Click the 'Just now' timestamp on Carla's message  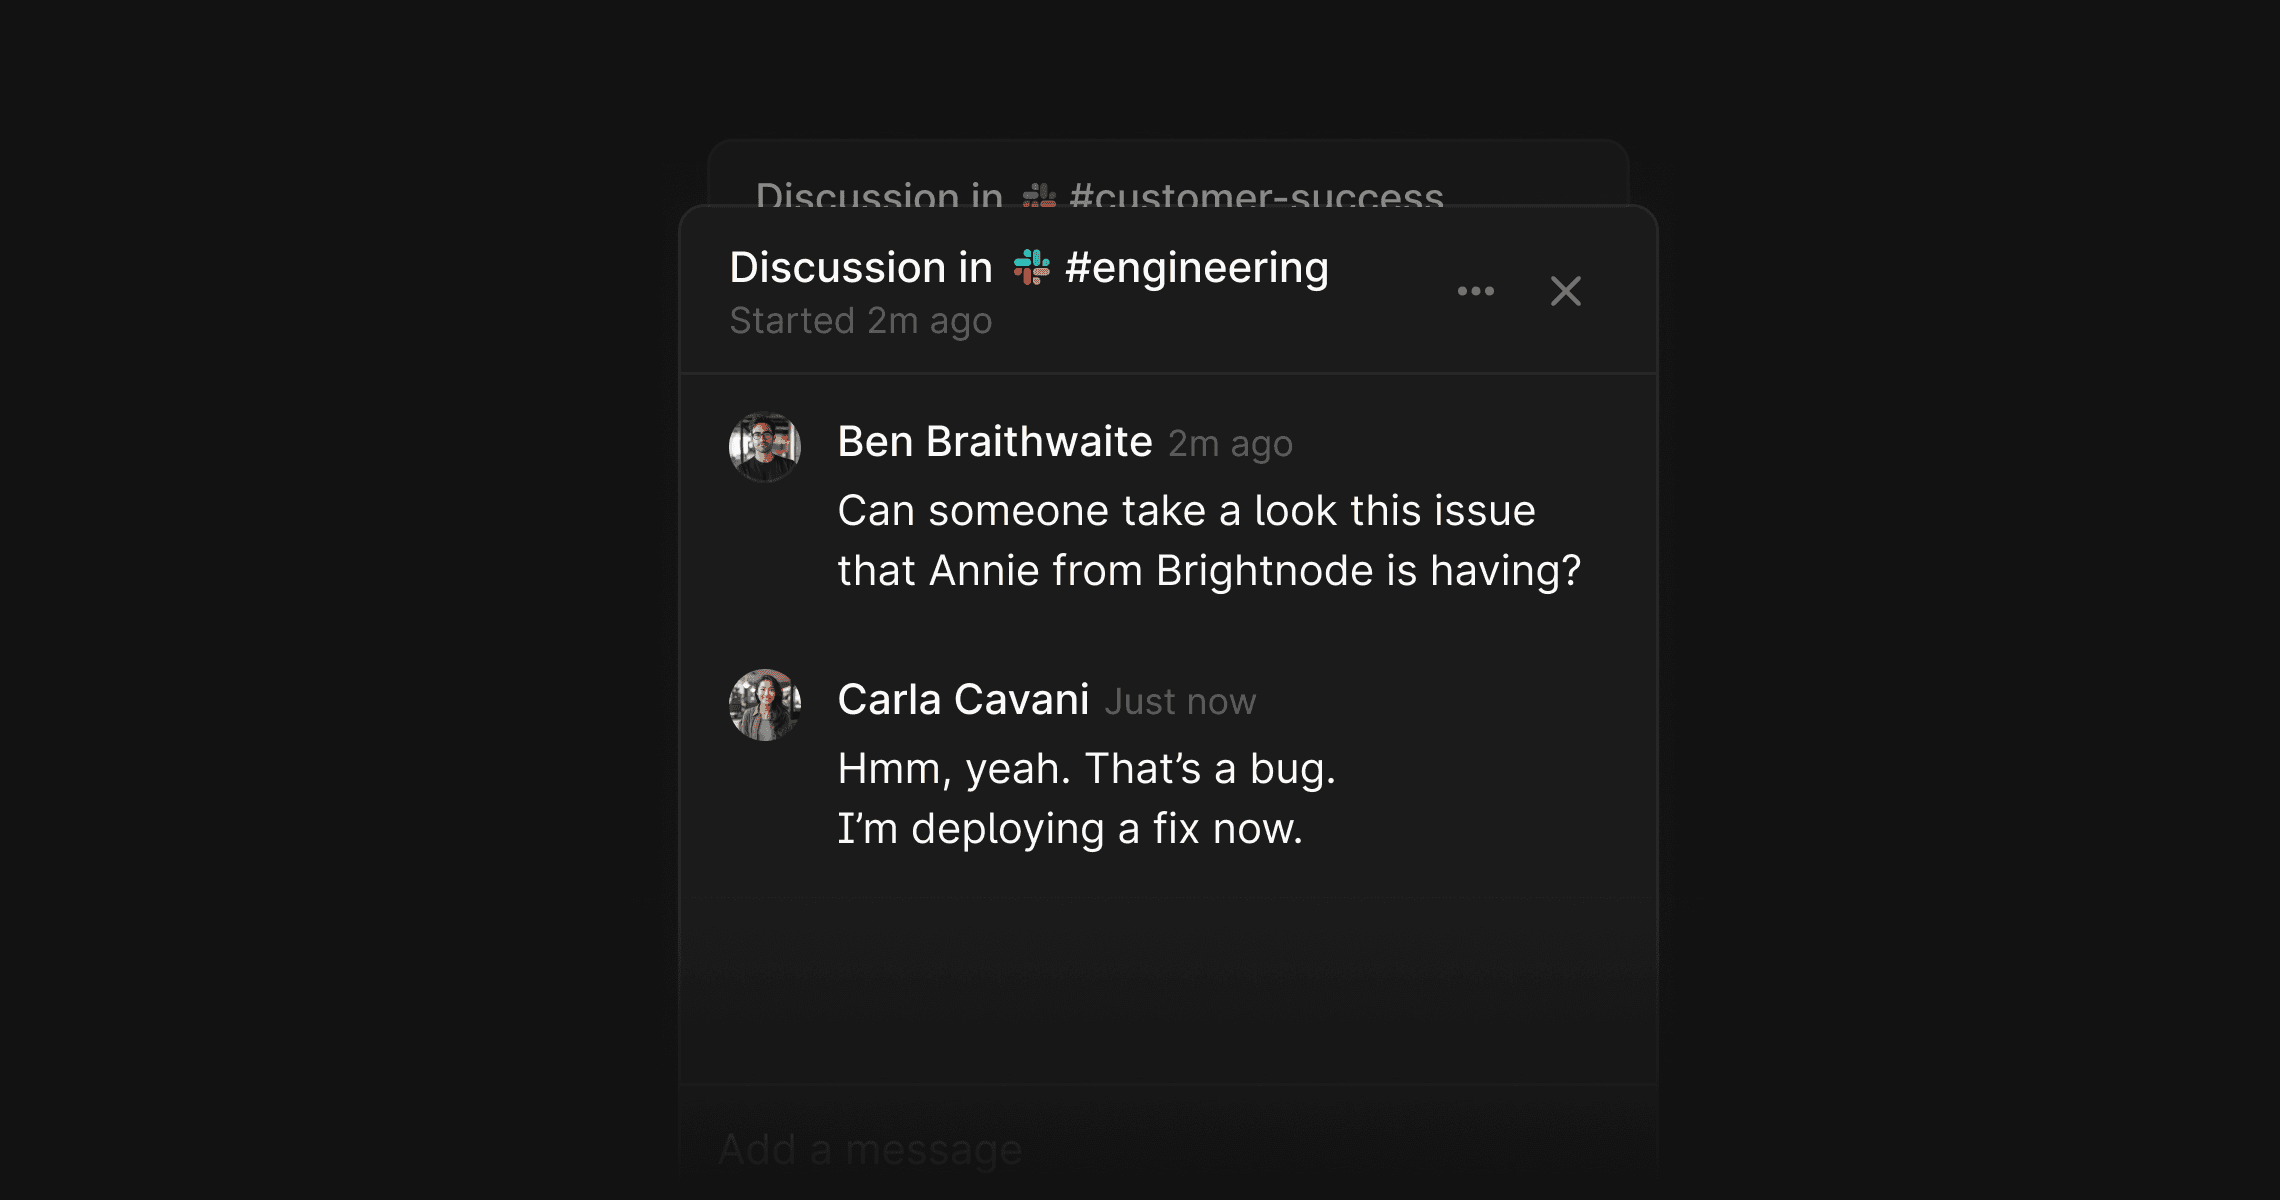[x=1180, y=702]
